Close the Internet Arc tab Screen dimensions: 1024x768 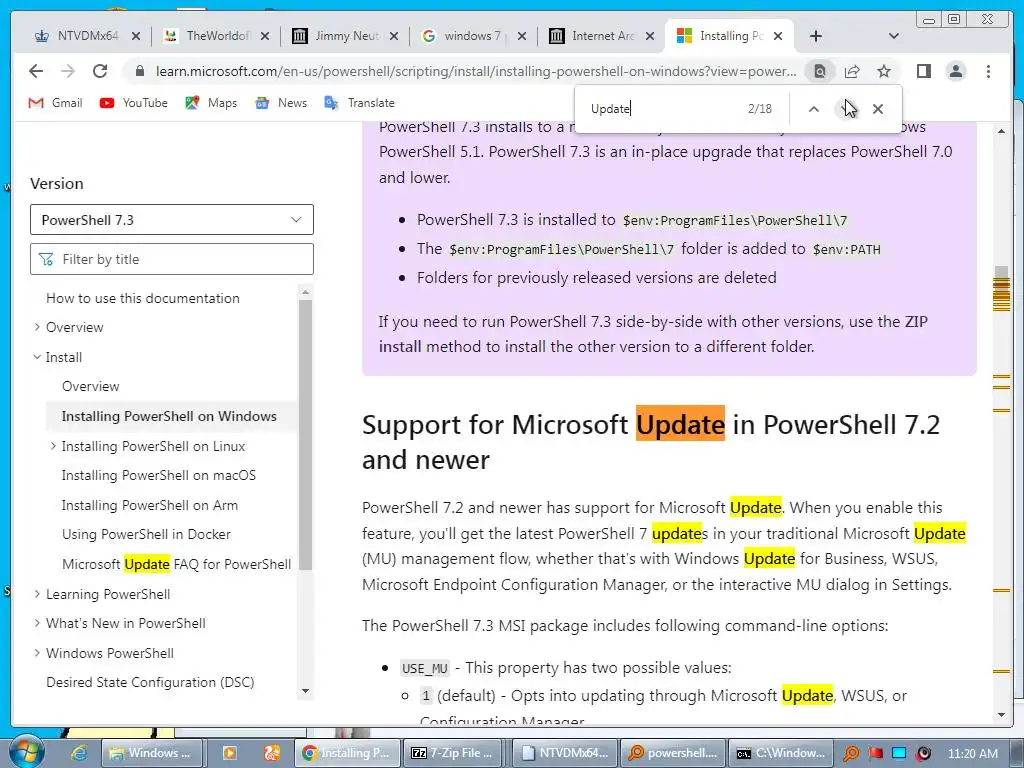(x=650, y=36)
